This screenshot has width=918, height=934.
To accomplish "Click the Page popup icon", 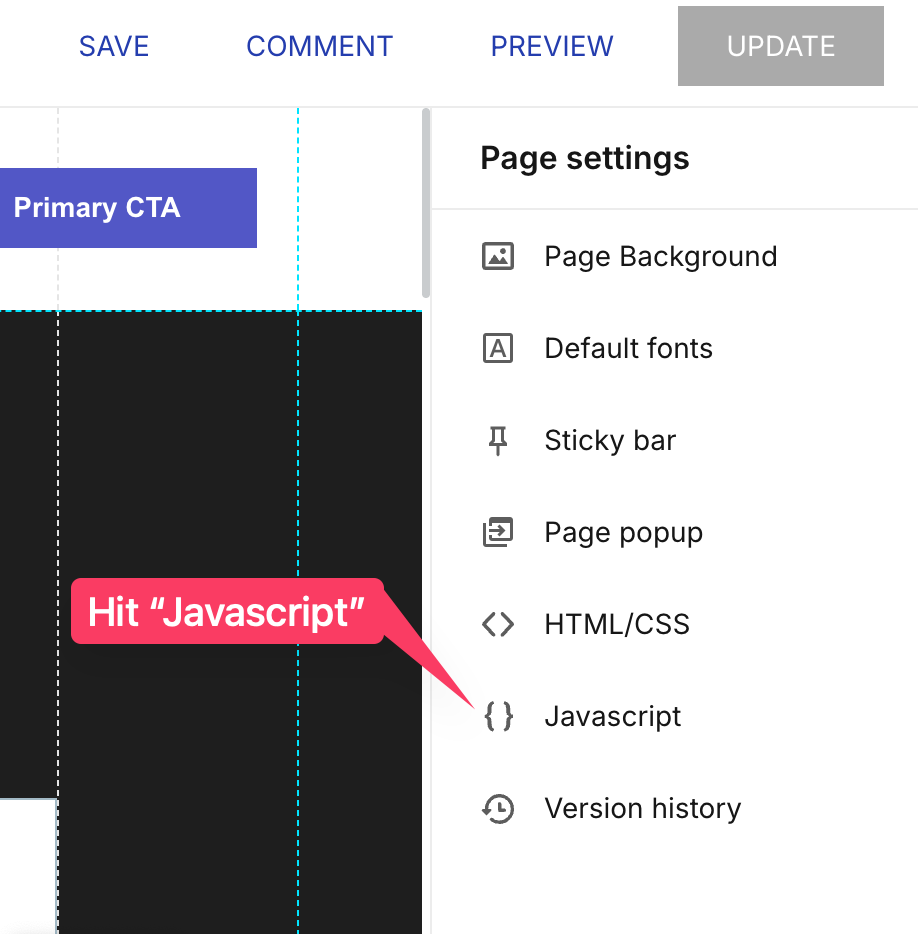I will [x=497, y=532].
